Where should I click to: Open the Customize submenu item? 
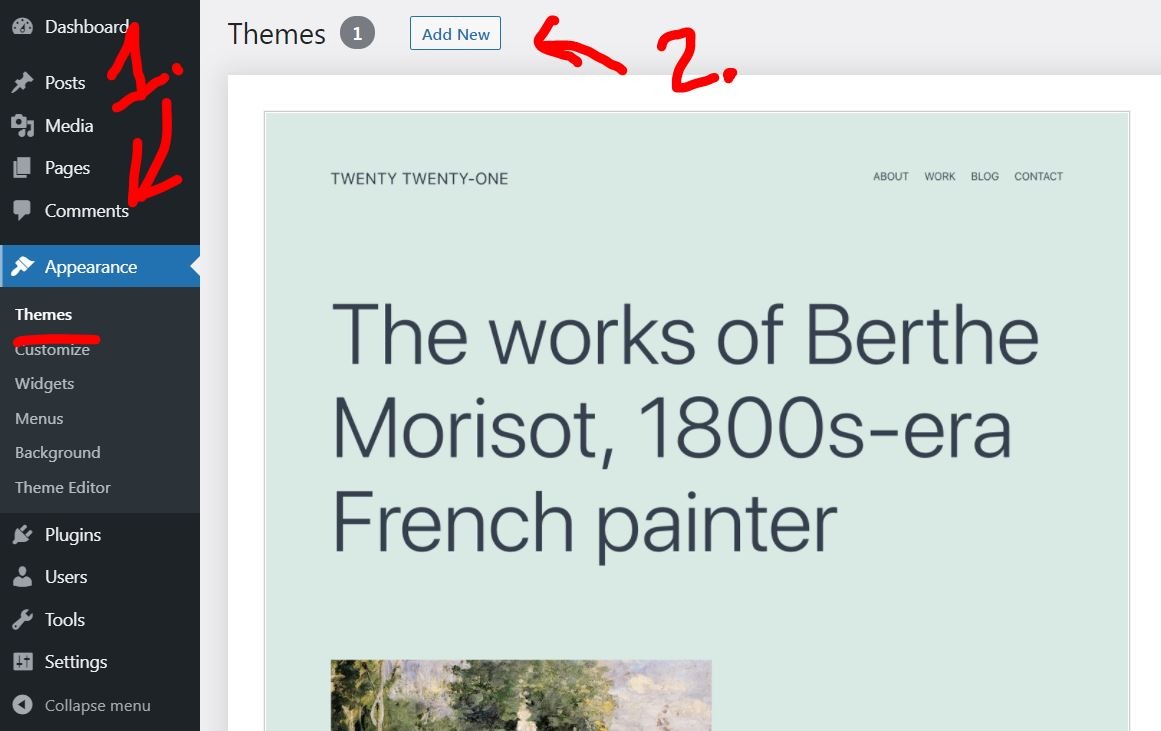pyautogui.click(x=52, y=351)
